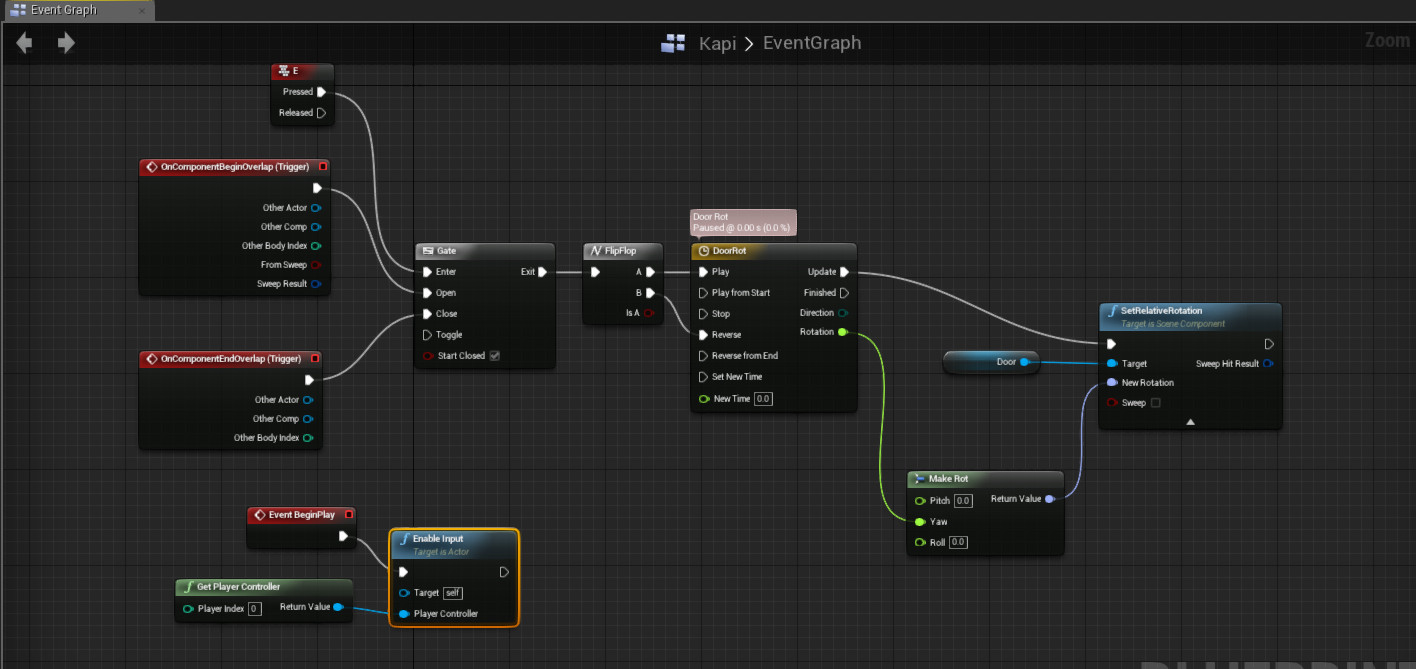Click the Is A pin on FlipFlop
This screenshot has width=1416, height=669.
point(647,314)
